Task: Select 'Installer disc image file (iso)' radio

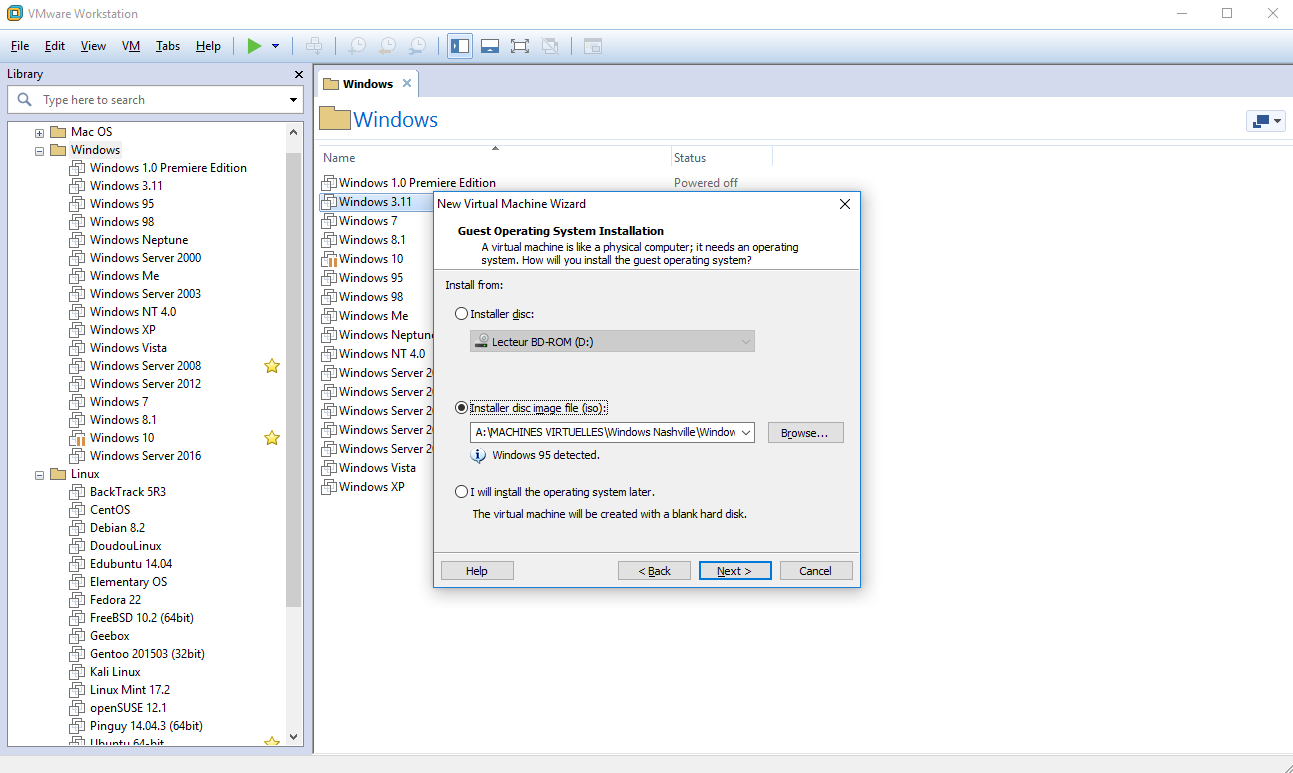Action: (461, 408)
